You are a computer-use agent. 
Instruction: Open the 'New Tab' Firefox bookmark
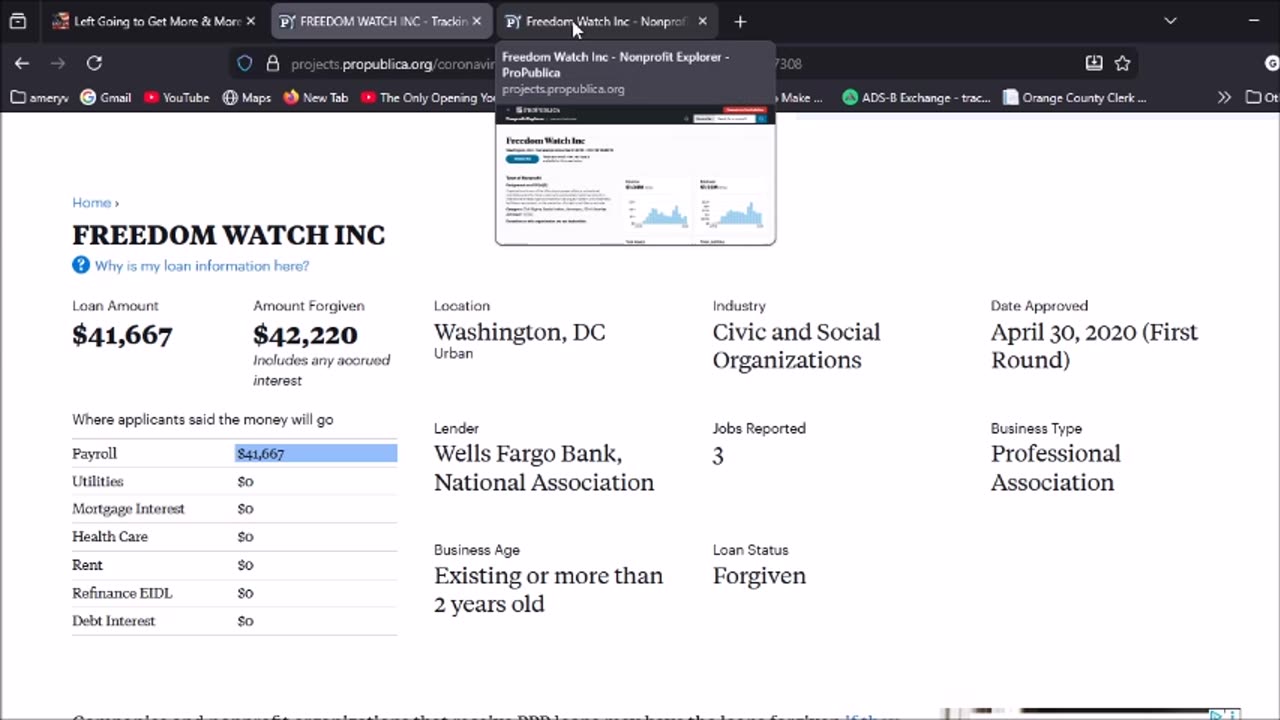tap(316, 98)
